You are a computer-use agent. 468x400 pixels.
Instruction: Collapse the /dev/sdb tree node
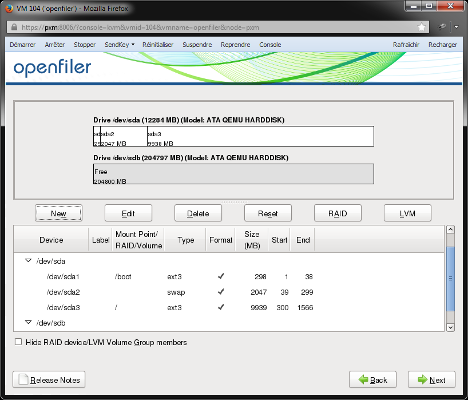pos(28,322)
